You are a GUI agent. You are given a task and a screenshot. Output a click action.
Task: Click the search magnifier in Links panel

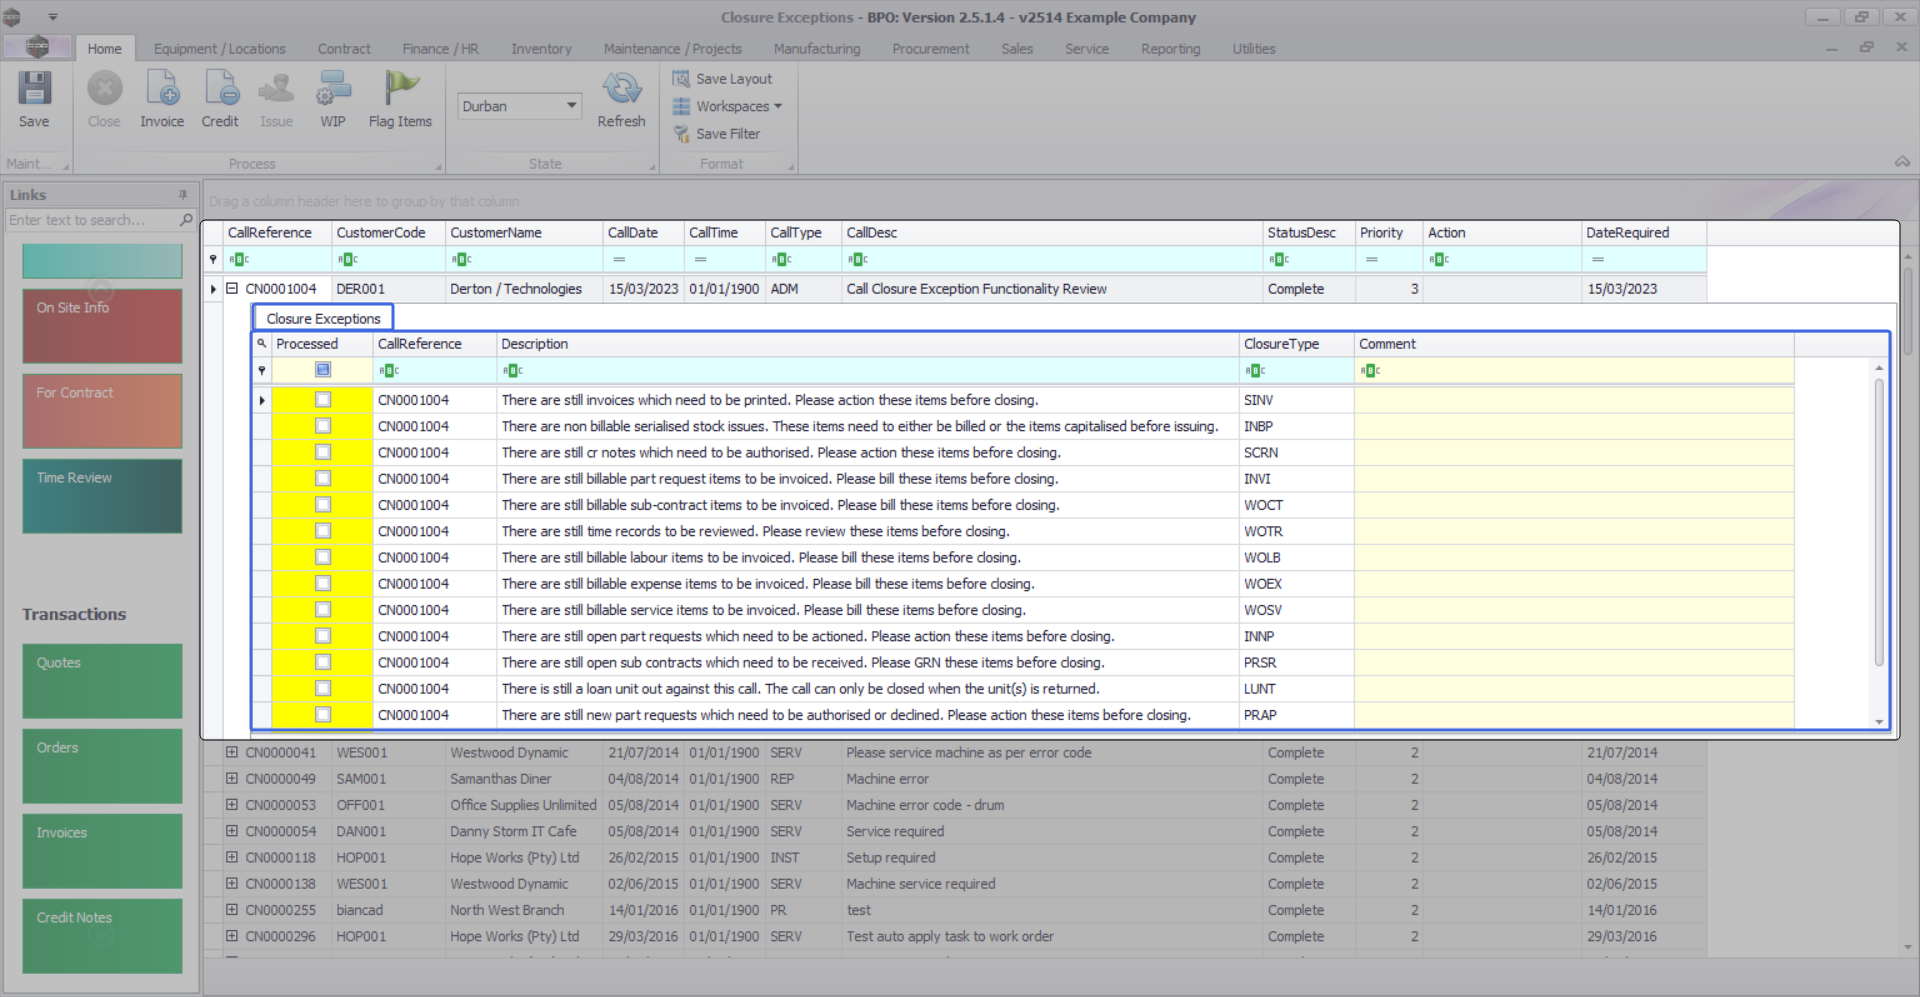185,220
